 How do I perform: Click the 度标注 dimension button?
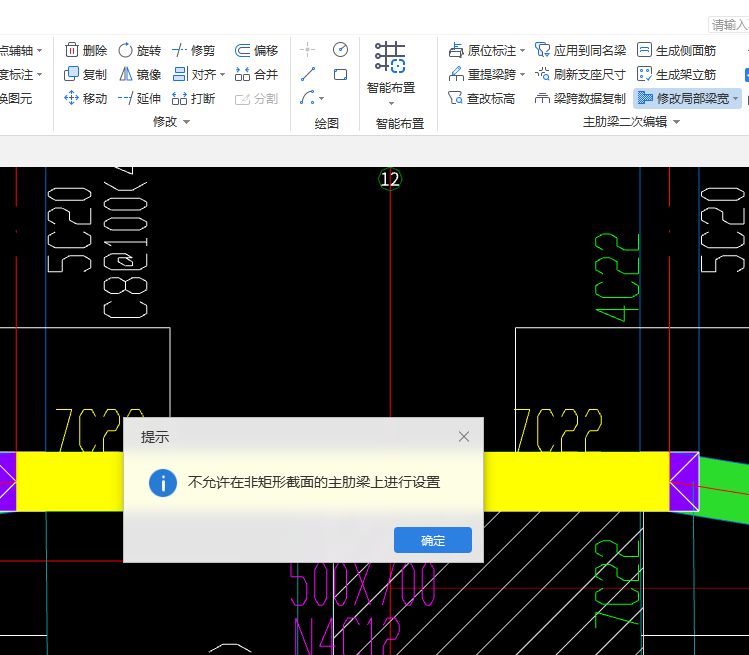pyautogui.click(x=17, y=75)
